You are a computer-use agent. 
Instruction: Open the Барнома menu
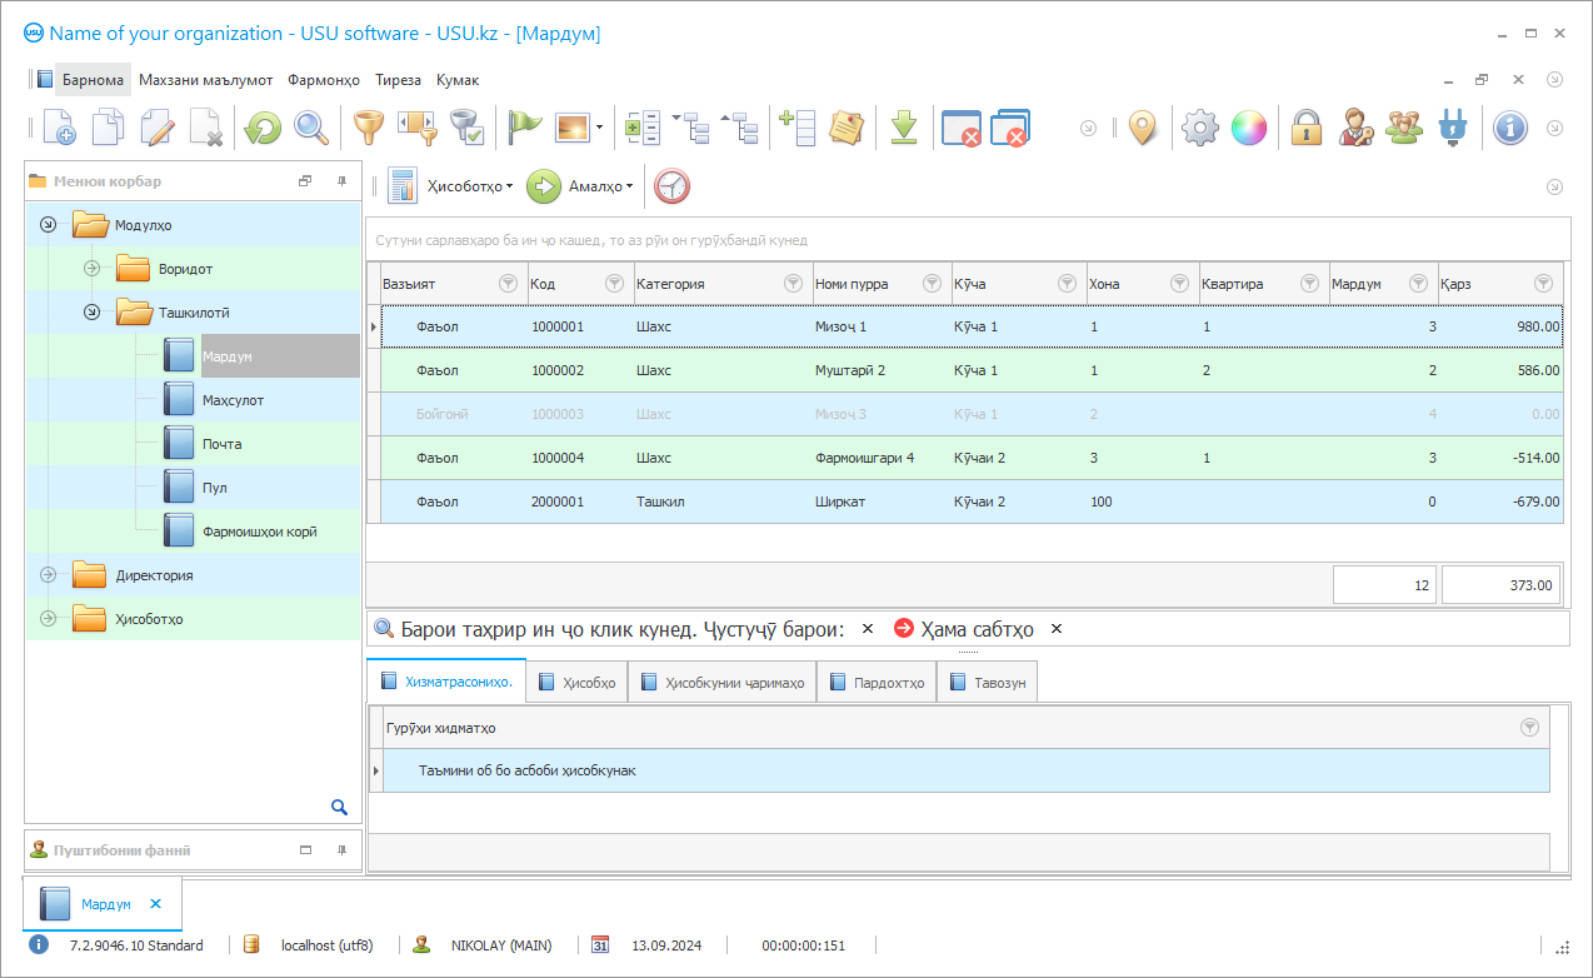tap(93, 80)
